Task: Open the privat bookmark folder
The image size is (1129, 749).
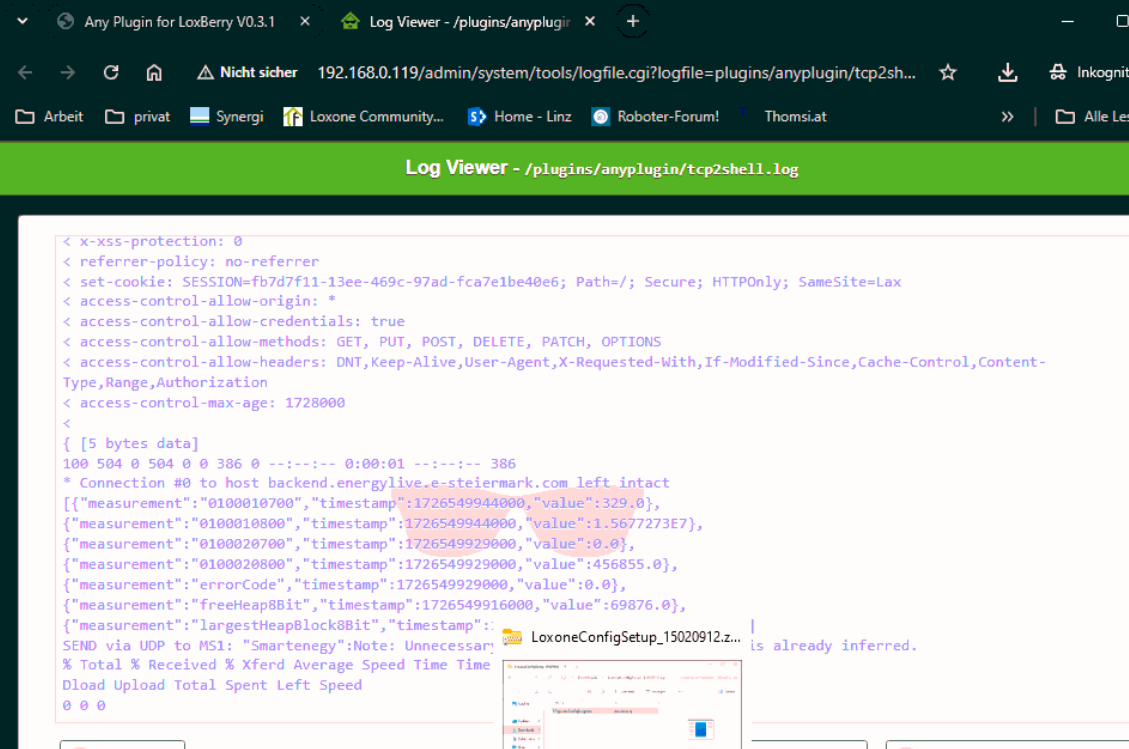Action: (138, 117)
